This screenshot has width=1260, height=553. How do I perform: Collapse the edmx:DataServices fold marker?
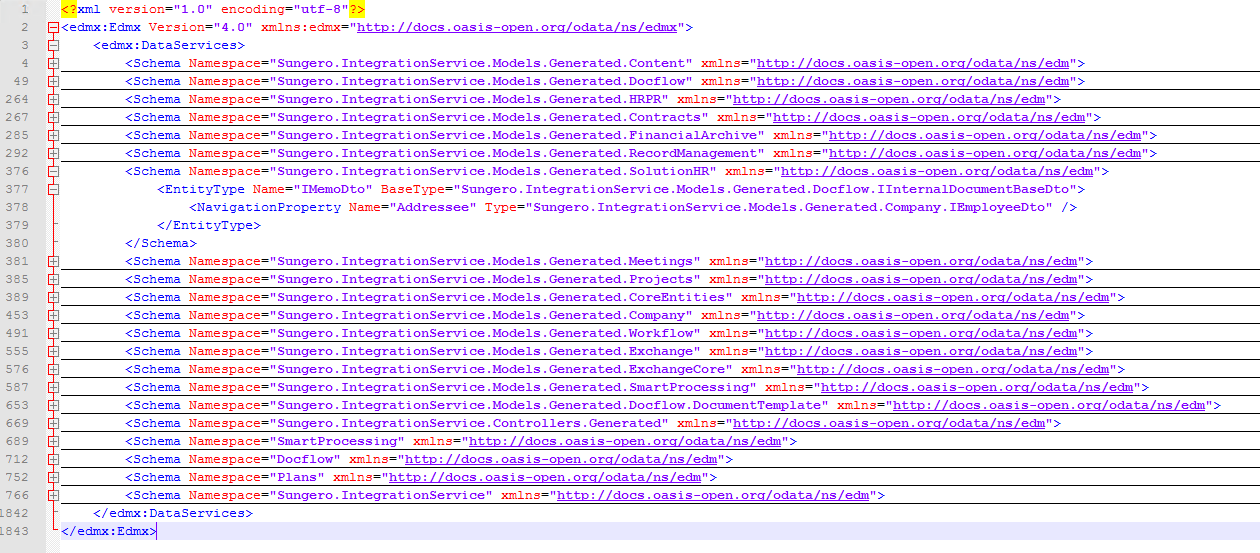pos(53,46)
